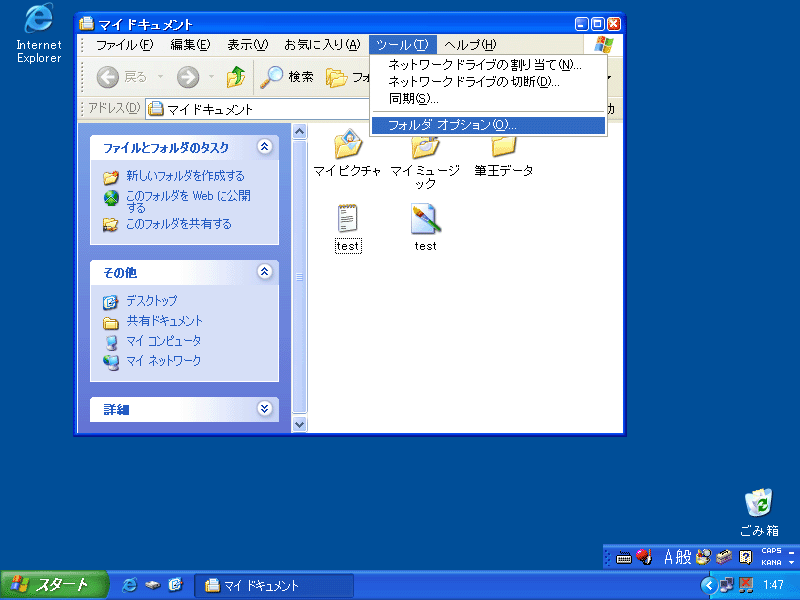Click the drive icon in quick launch
800x600 pixels.
153,585
